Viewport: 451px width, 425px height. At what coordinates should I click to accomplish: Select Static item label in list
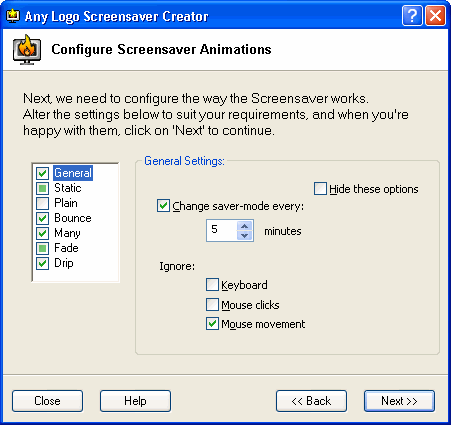click(68, 188)
